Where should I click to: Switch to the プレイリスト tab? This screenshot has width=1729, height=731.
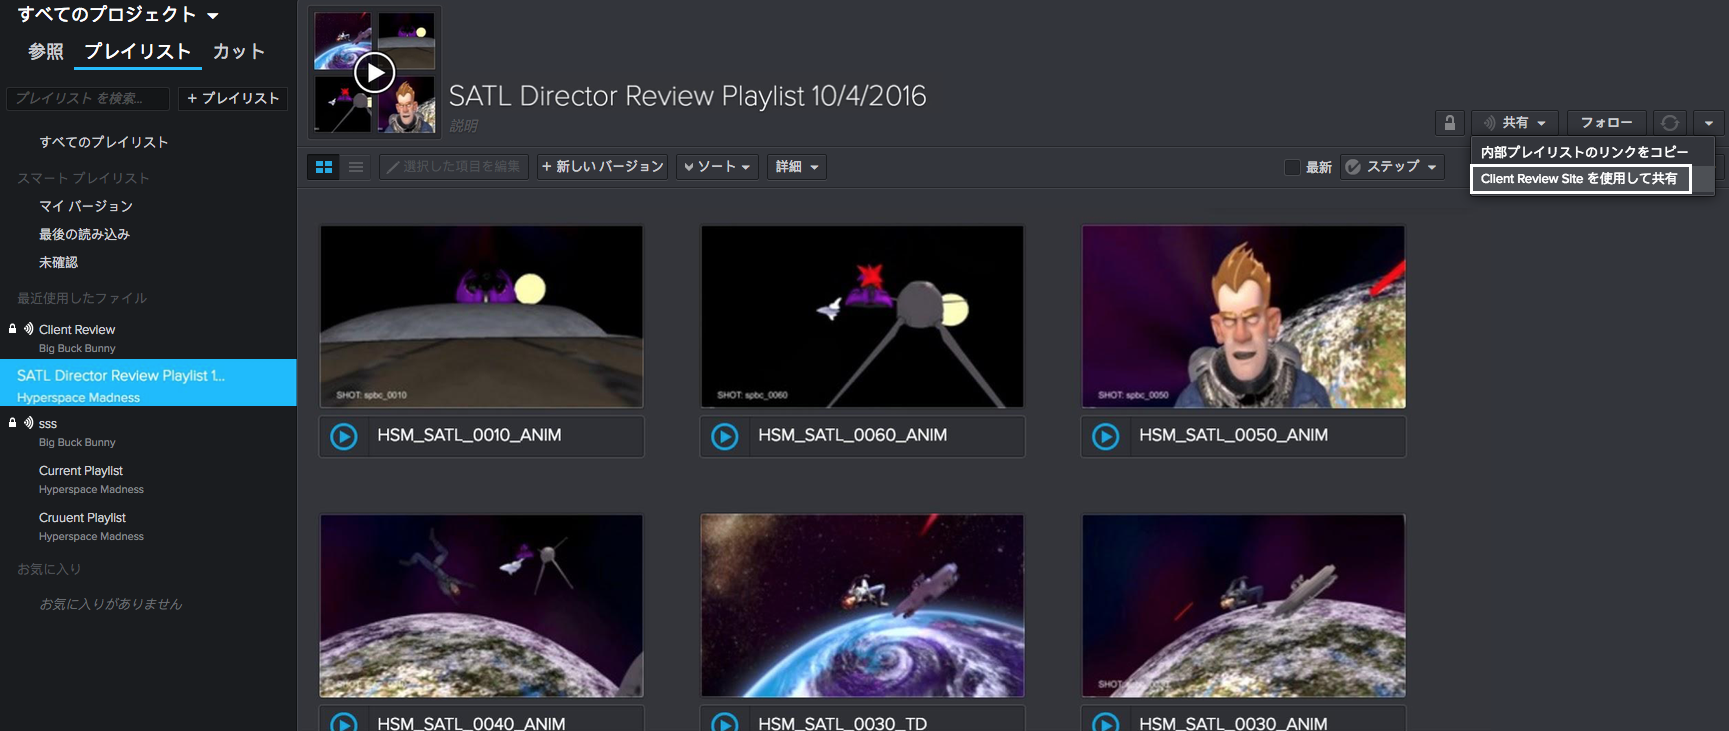[x=137, y=51]
